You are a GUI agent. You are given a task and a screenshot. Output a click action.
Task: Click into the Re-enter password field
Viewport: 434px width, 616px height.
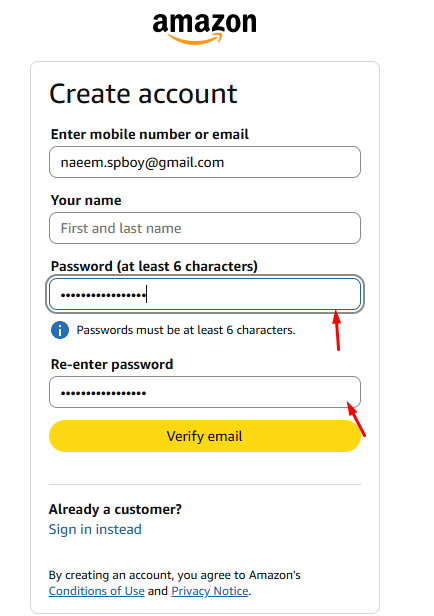pyautogui.click(x=205, y=392)
